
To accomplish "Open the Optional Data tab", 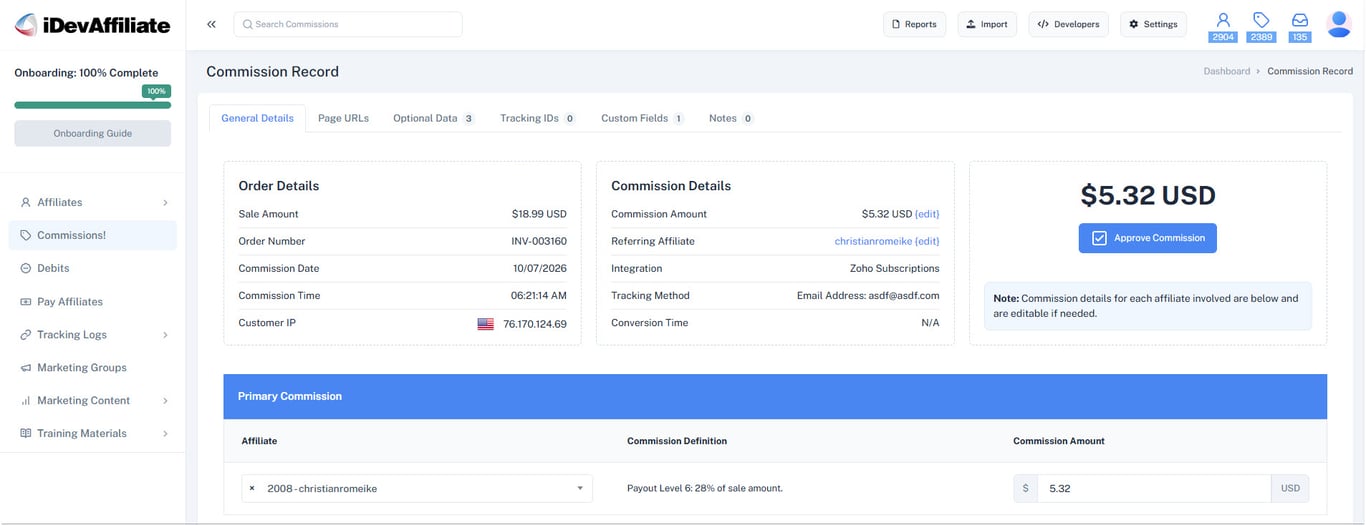I will tap(433, 118).
